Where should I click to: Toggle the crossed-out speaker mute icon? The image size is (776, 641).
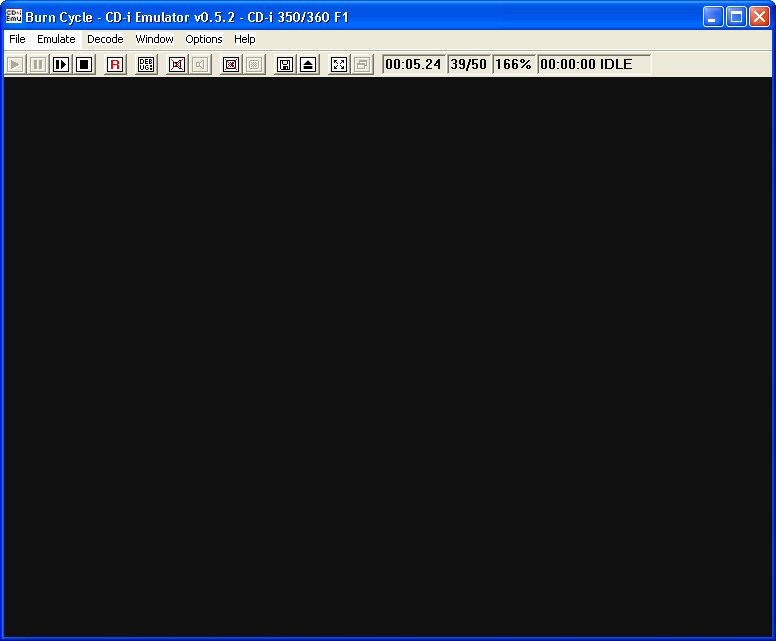pyautogui.click(x=177, y=64)
